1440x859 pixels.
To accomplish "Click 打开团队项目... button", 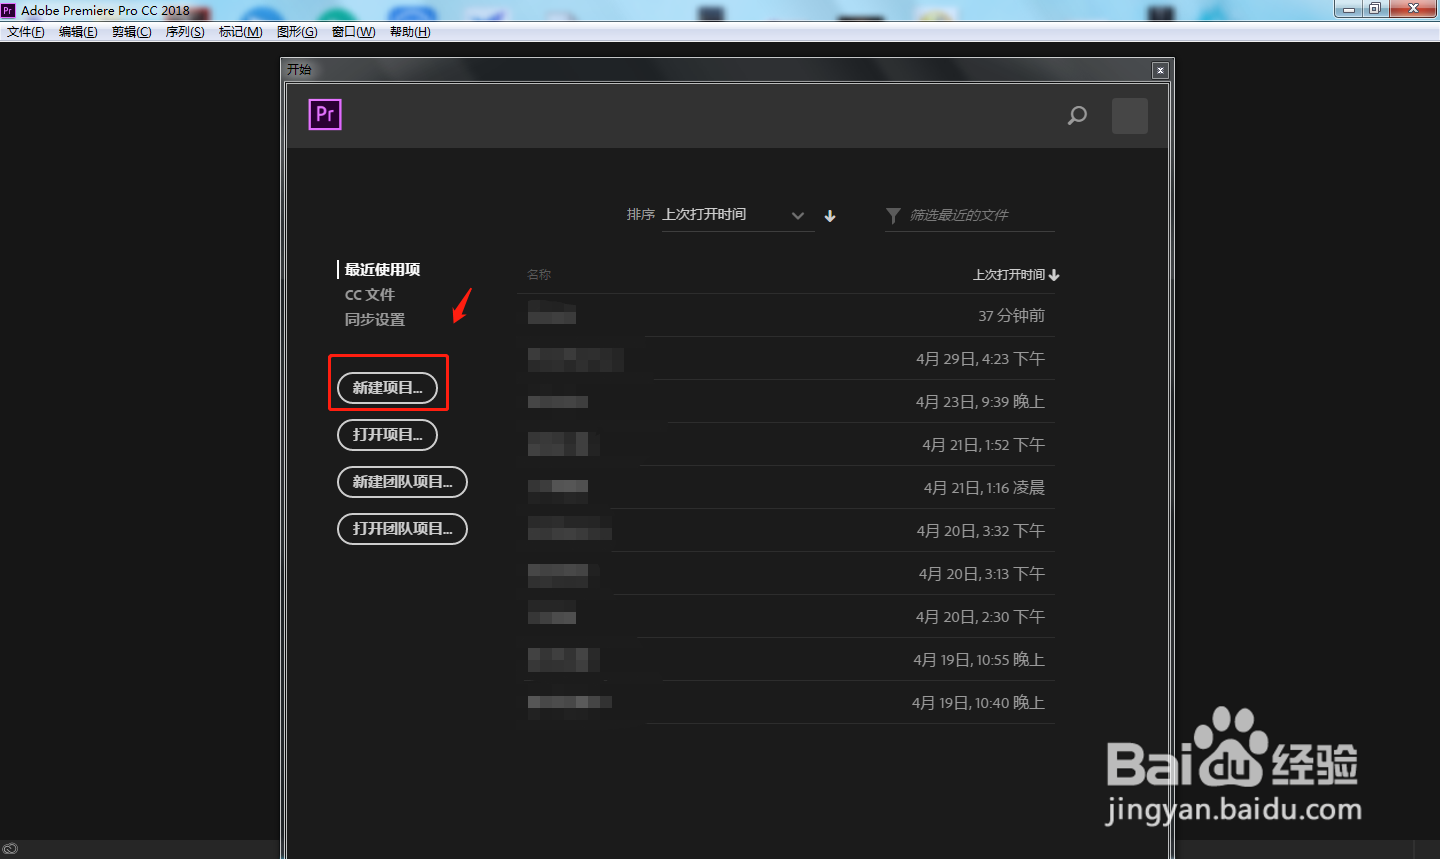I will (x=403, y=529).
